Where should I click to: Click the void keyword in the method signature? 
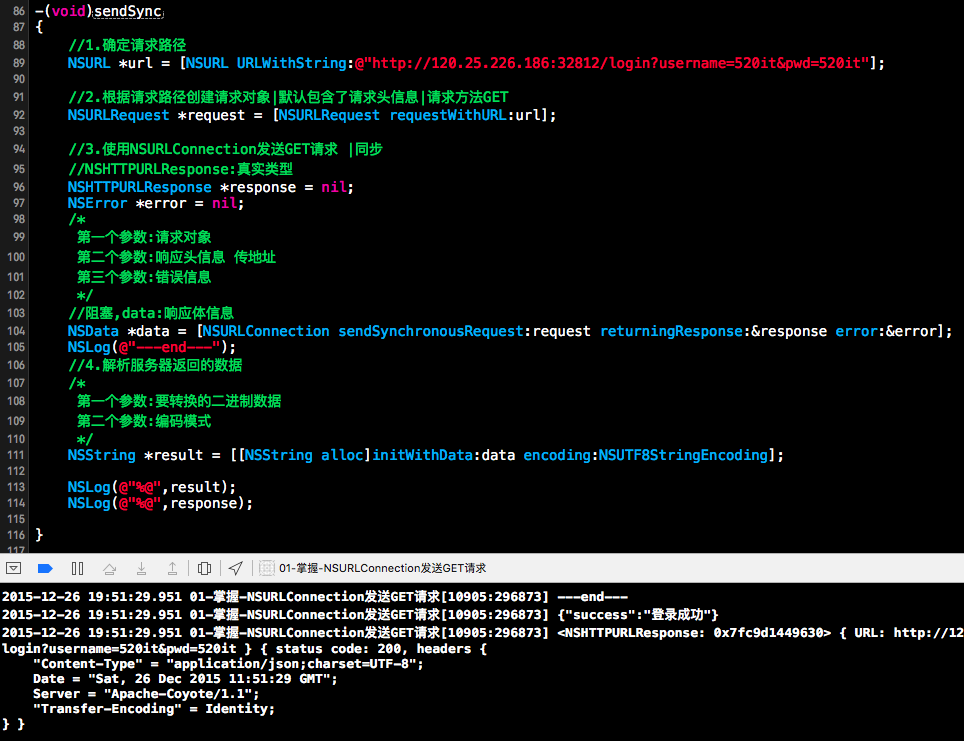(x=68, y=11)
